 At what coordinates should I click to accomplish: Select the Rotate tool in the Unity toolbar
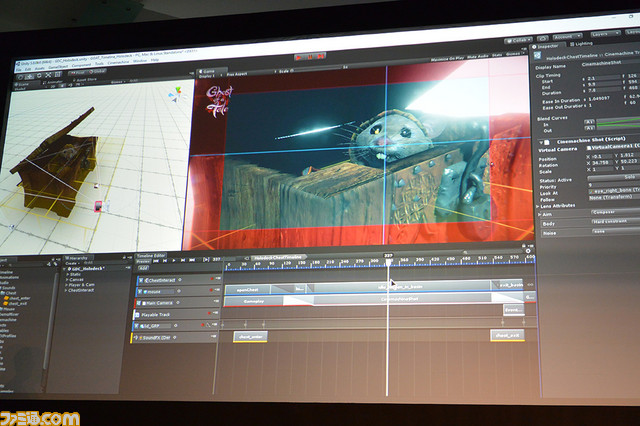coord(39,75)
